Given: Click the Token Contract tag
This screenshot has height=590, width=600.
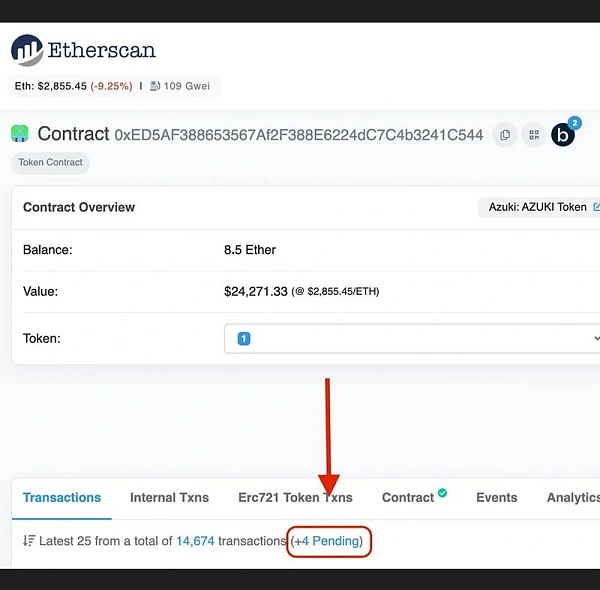Looking at the screenshot, I should point(50,162).
